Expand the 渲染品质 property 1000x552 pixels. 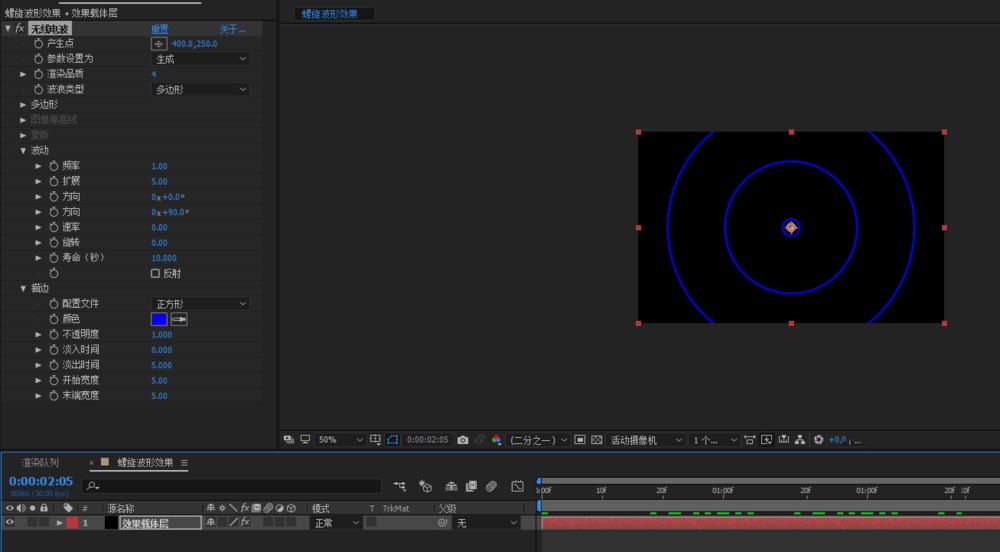[x=23, y=74]
